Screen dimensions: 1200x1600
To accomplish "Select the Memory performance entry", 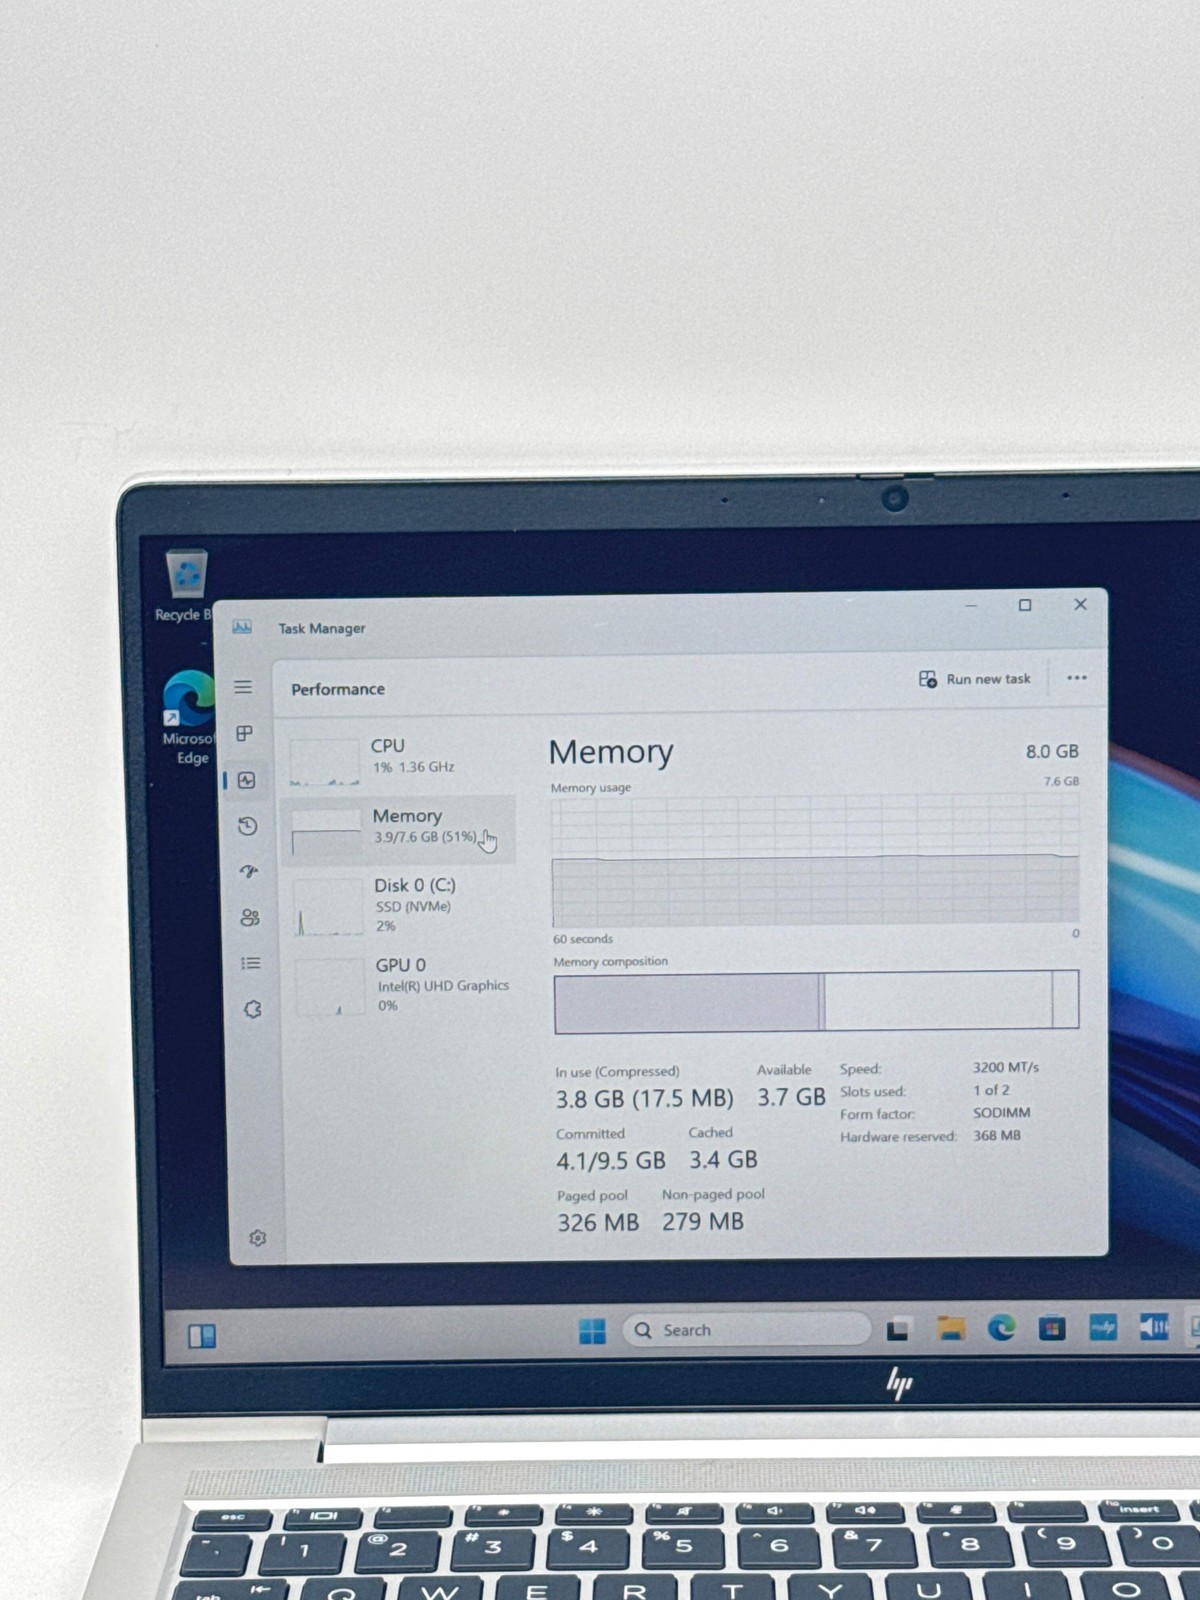I will pos(399,829).
